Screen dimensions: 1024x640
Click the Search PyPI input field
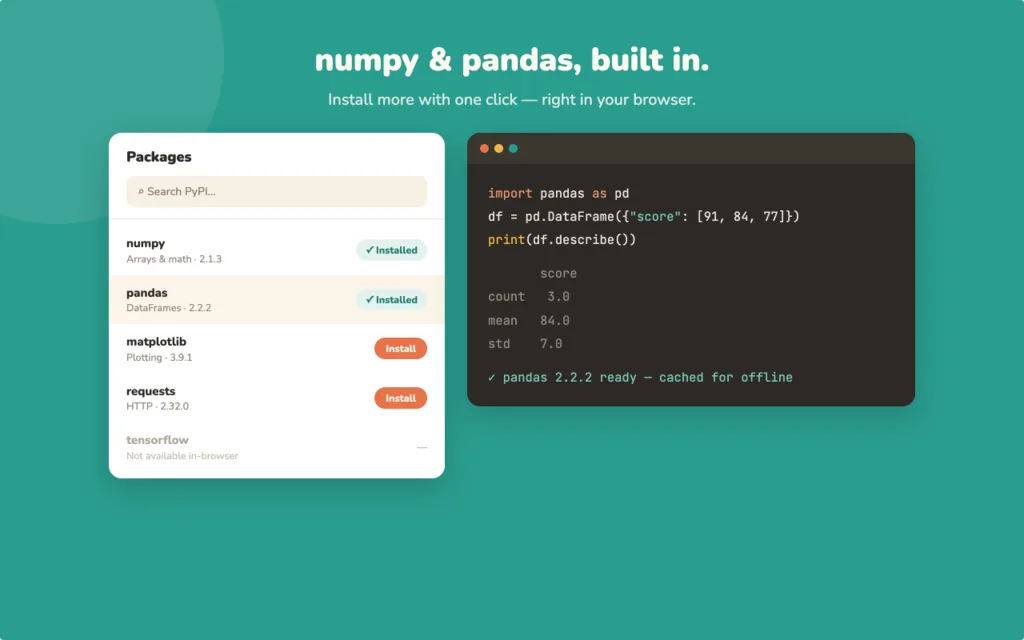pos(276,191)
